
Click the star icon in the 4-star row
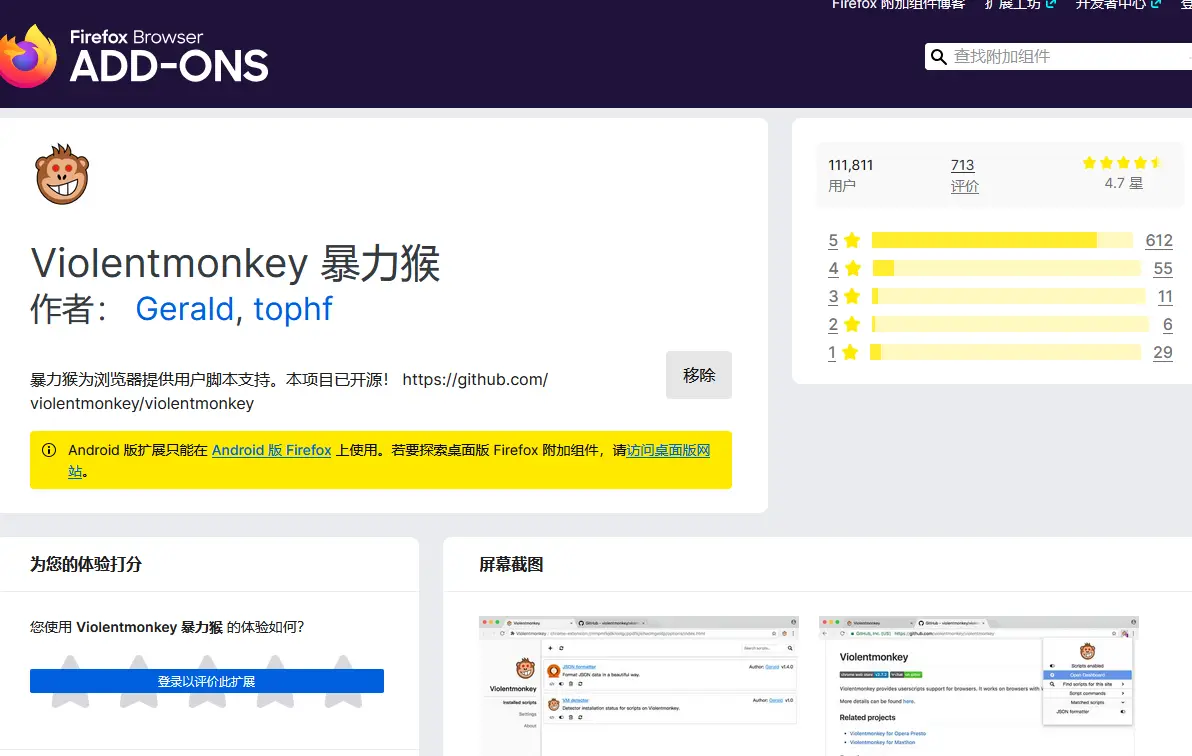[852, 268]
